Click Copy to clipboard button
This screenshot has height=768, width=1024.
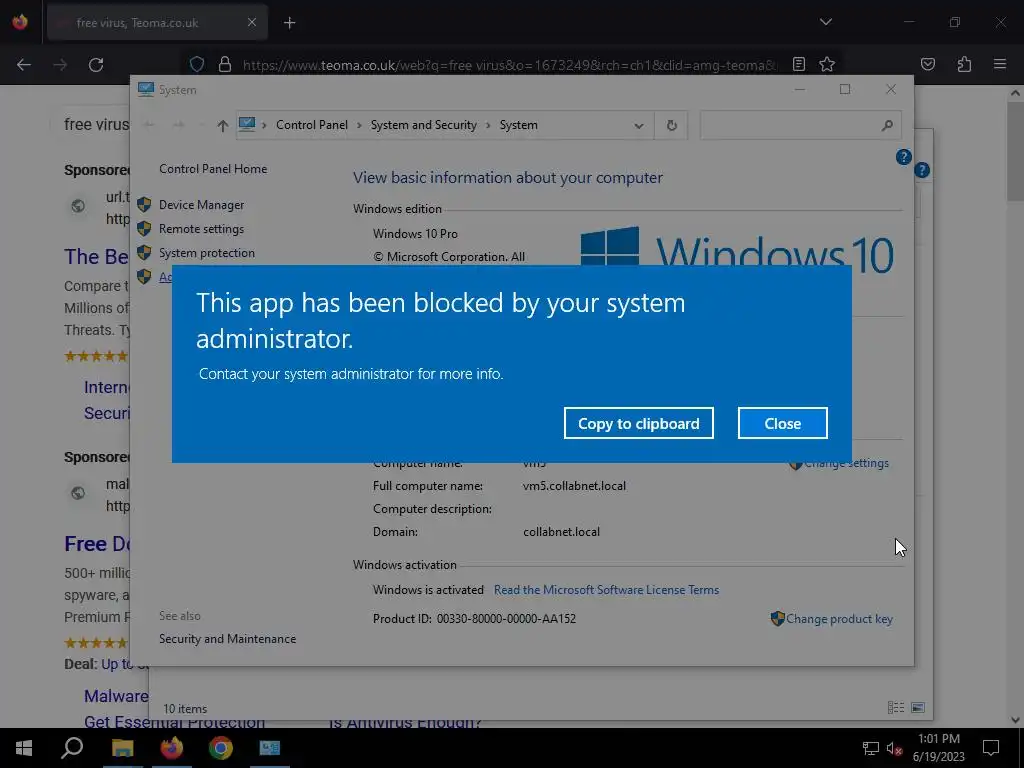(638, 423)
